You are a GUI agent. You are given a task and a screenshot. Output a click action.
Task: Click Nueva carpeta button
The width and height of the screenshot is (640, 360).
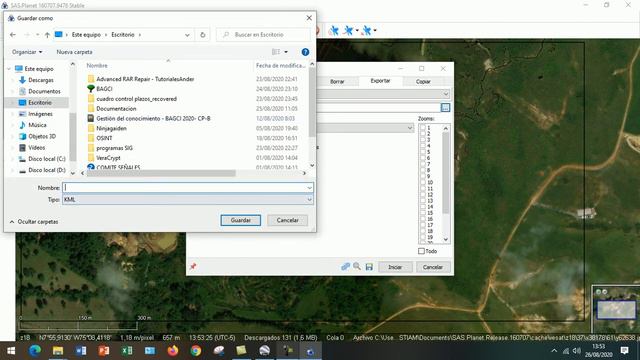click(74, 52)
